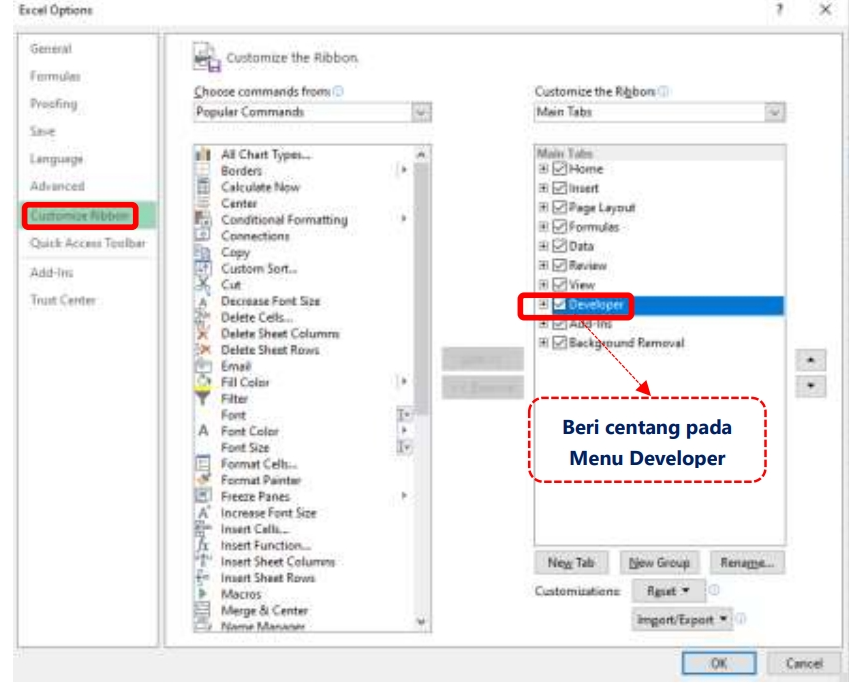Click the Merge & Center icon
This screenshot has width=849, height=684.
[x=203, y=610]
